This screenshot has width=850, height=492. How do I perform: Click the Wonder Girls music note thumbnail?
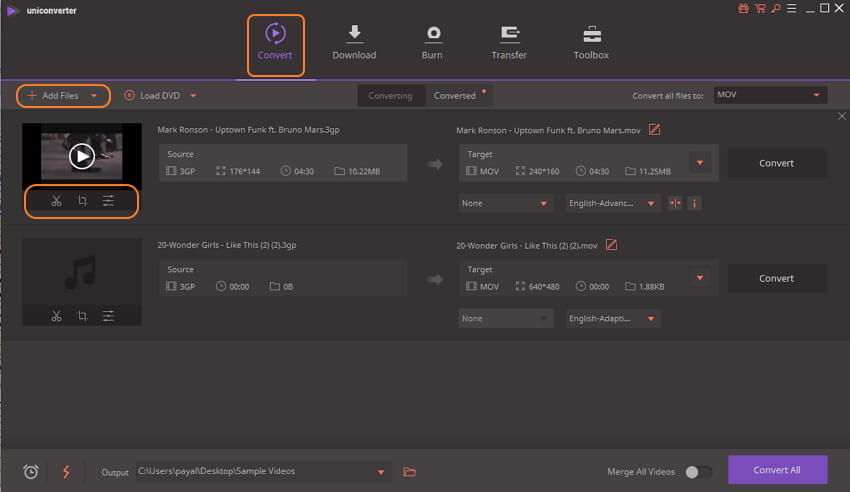click(81, 272)
